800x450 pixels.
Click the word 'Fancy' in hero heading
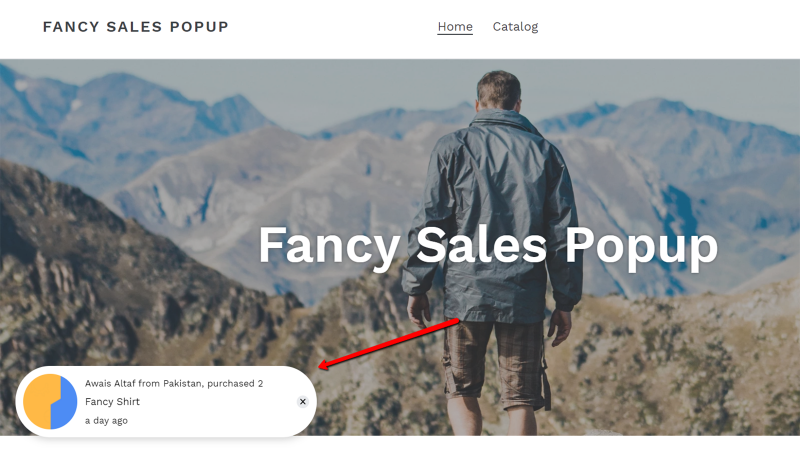[329, 246]
